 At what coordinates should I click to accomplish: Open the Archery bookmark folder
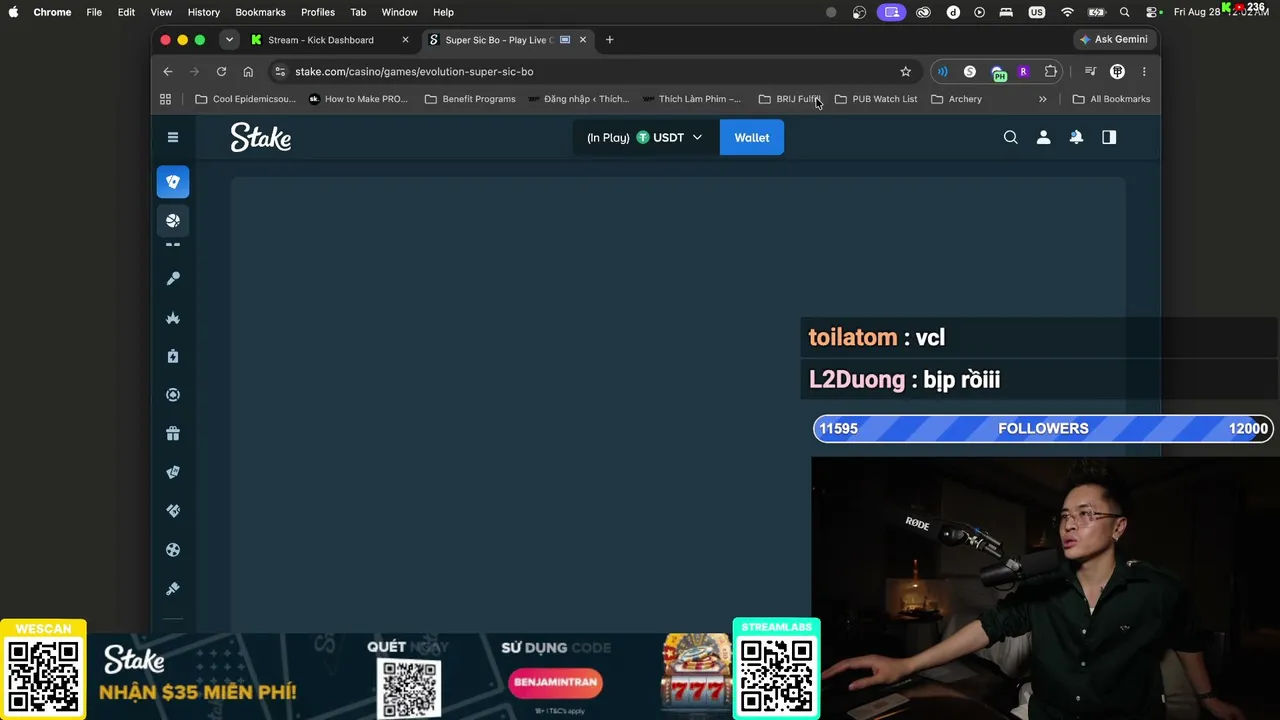pyautogui.click(x=957, y=99)
